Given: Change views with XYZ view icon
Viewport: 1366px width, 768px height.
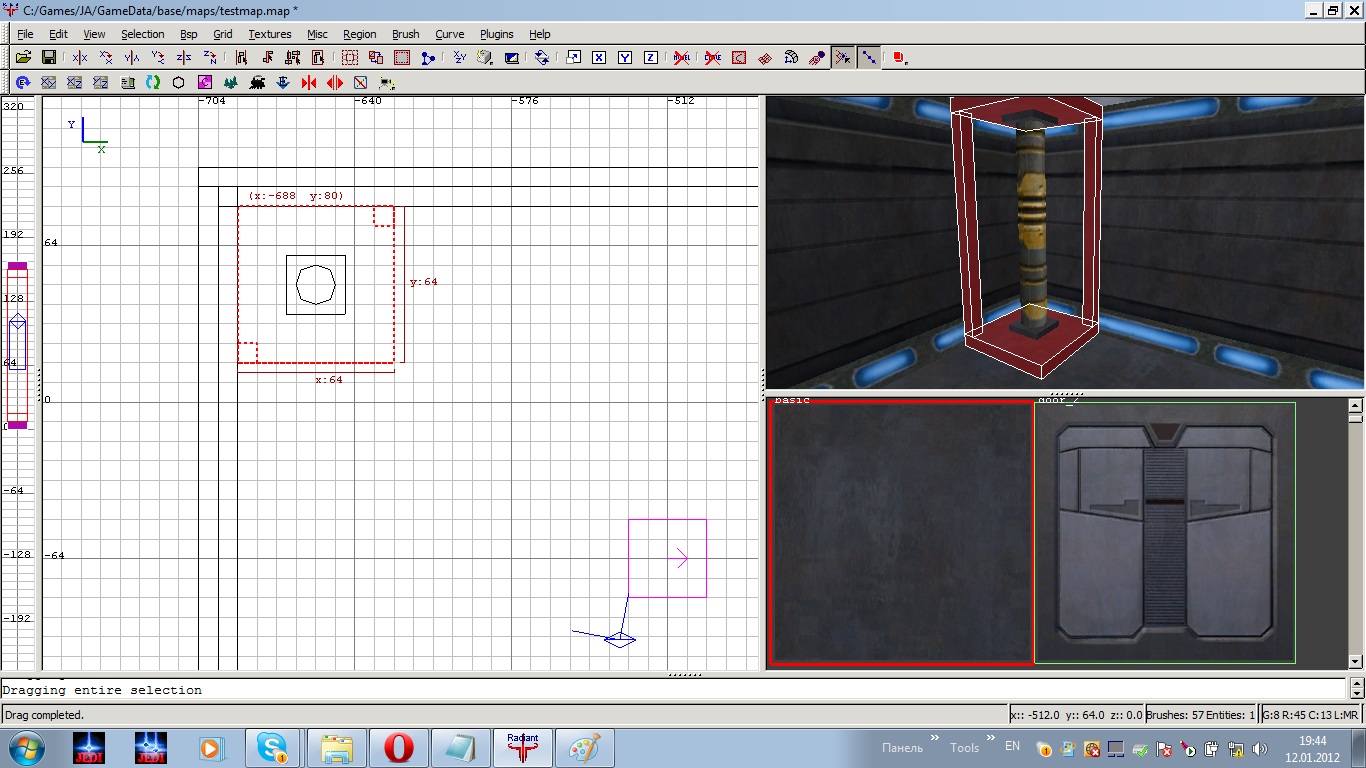Looking at the screenshot, I should (x=459, y=58).
